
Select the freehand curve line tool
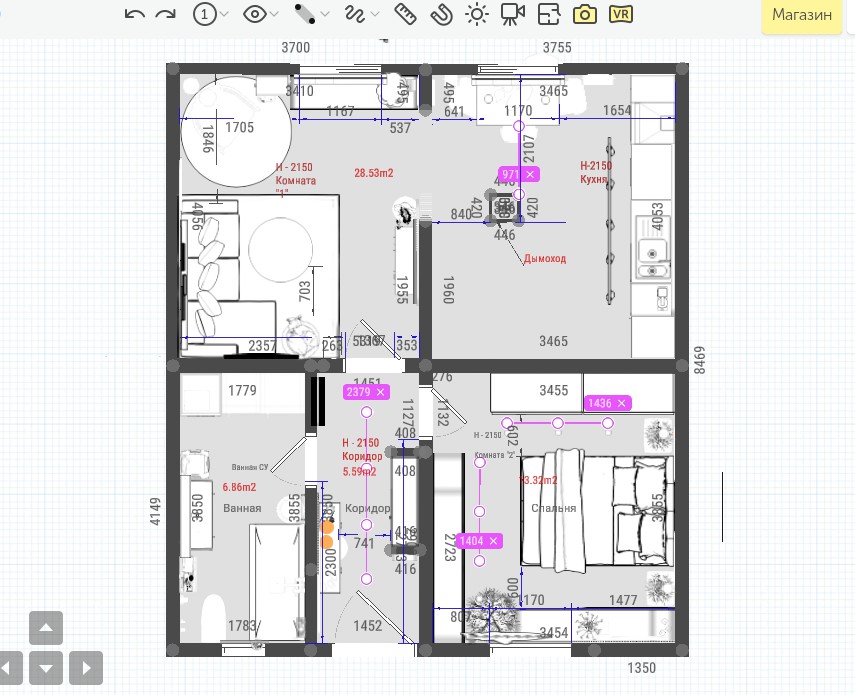coord(354,14)
